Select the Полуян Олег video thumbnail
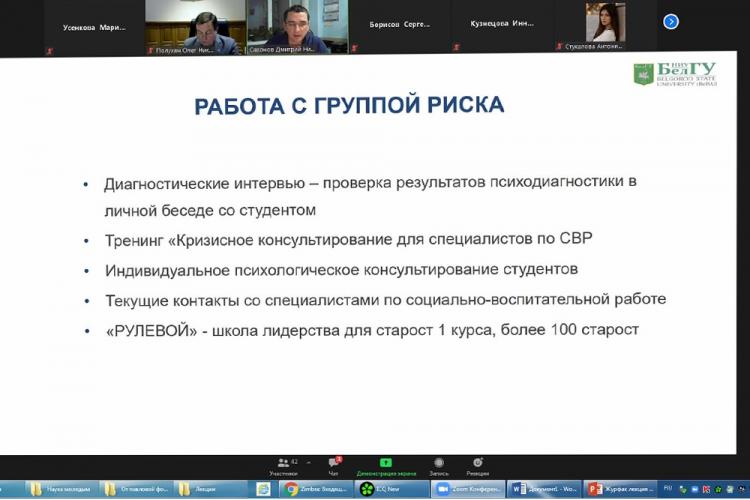 pos(196,27)
